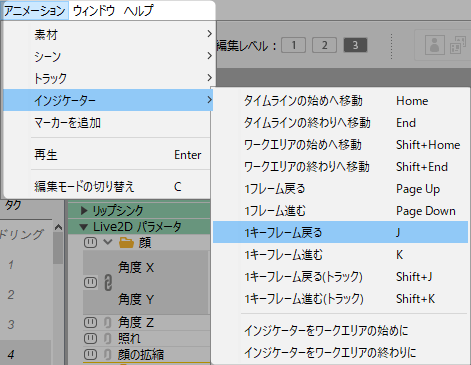Toggle the 顔の拡縮 row button
471x365 pixels.
pyautogui.click(x=90, y=354)
